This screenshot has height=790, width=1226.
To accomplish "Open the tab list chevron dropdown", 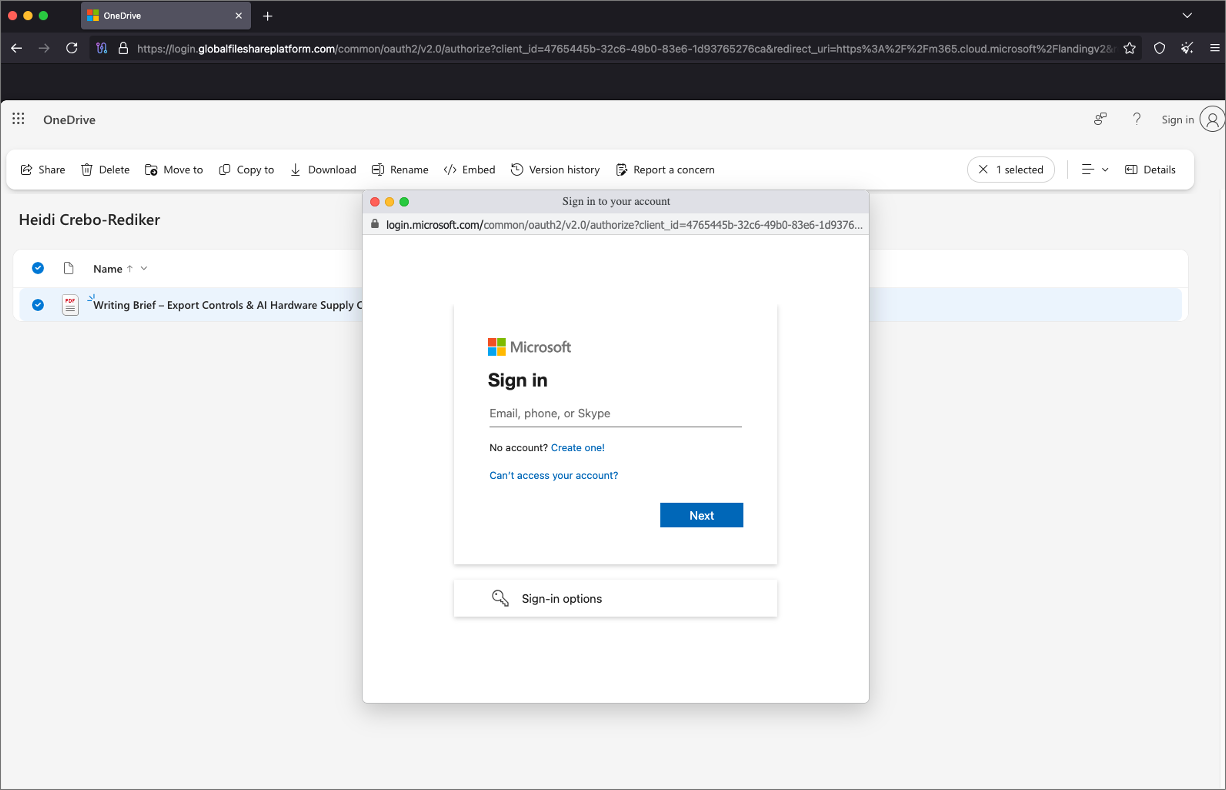I will click(x=1187, y=16).
